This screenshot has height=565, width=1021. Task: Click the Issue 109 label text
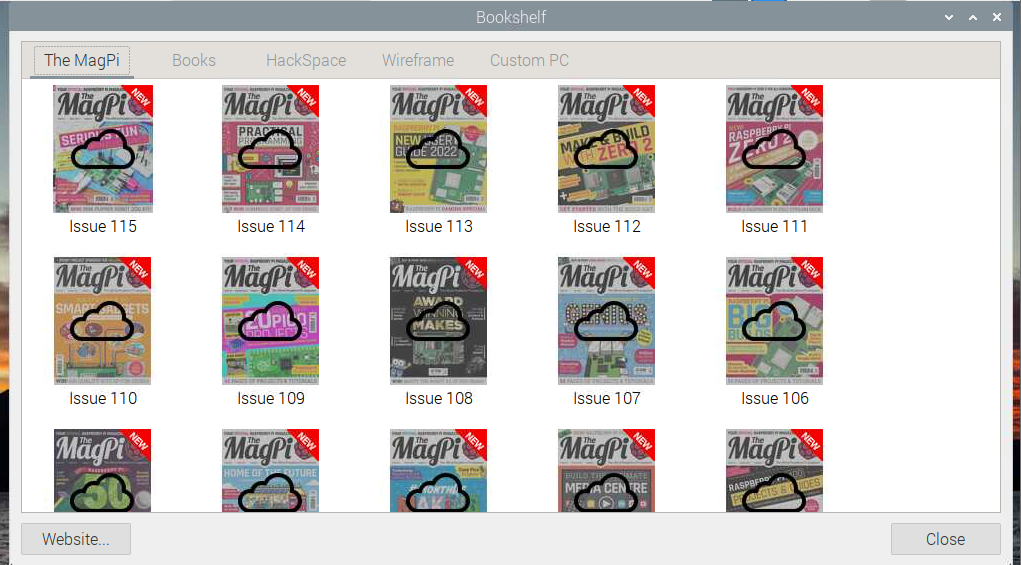coord(271,398)
